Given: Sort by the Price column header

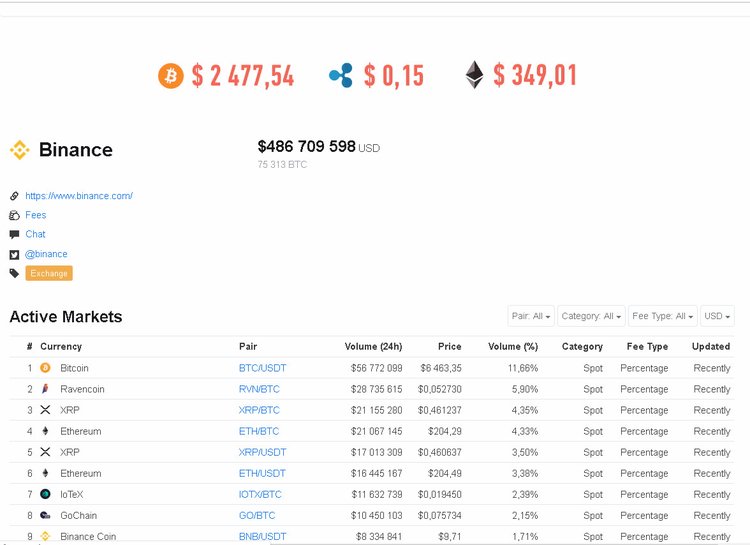Looking at the screenshot, I should pos(450,346).
